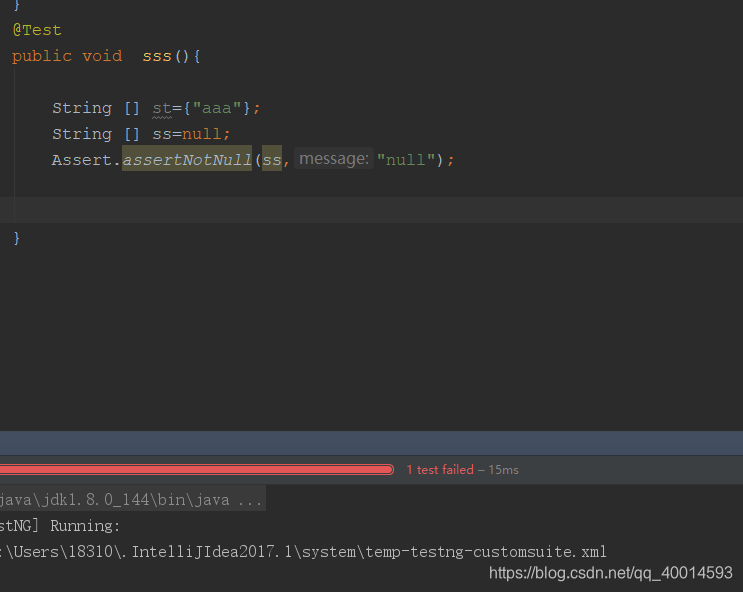The width and height of the screenshot is (743, 592).
Task: Click the "null" message string argument
Action: tap(406, 160)
